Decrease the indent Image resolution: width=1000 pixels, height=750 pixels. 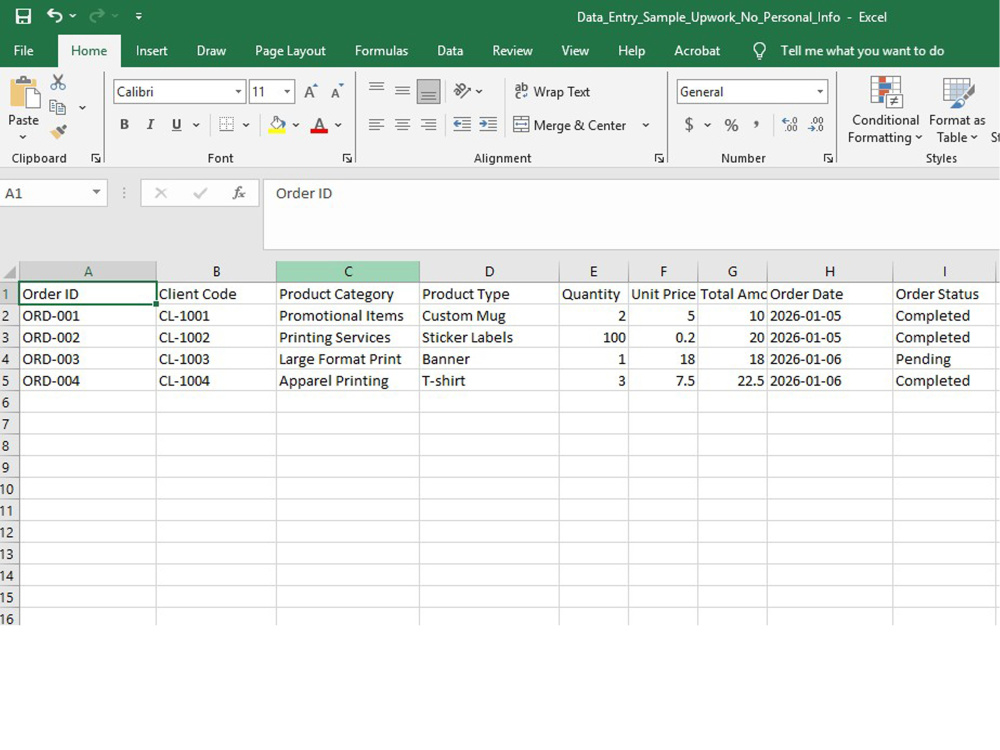click(x=462, y=124)
